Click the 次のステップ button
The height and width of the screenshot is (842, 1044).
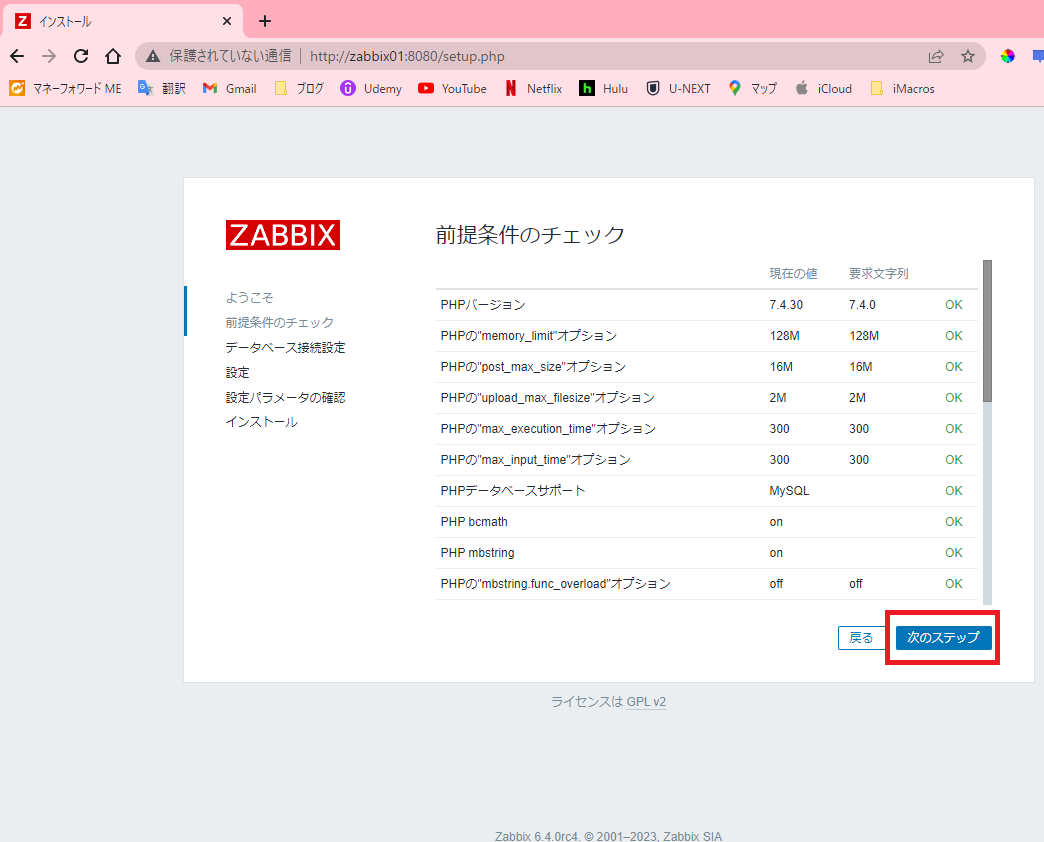pyautogui.click(x=941, y=637)
